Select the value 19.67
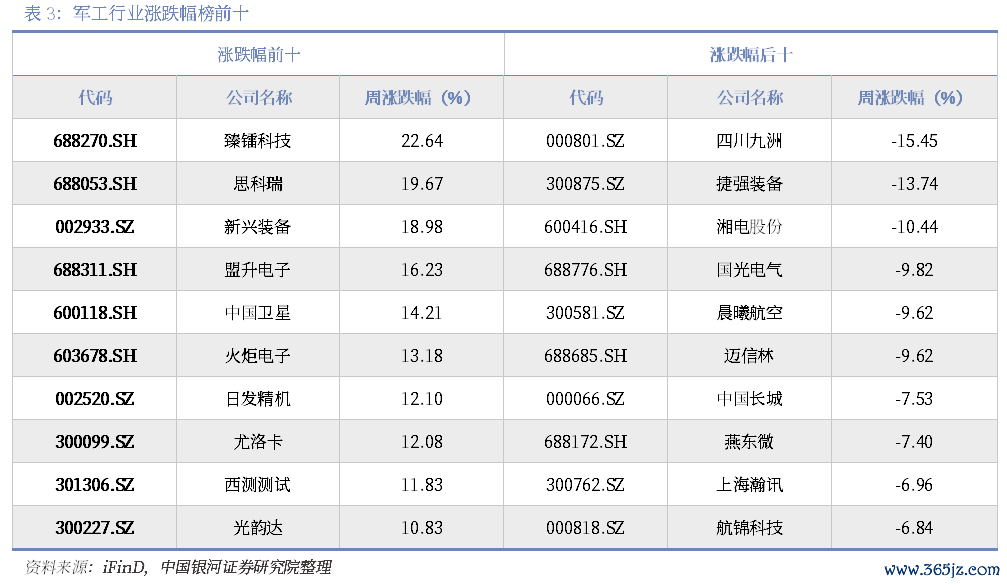Viewport: 1007px width, 585px height. click(422, 184)
